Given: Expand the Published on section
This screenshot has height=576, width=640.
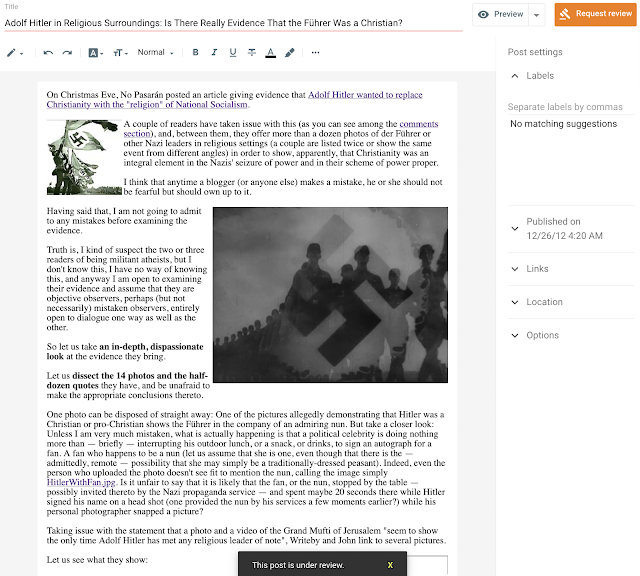Looking at the screenshot, I should 515,229.
